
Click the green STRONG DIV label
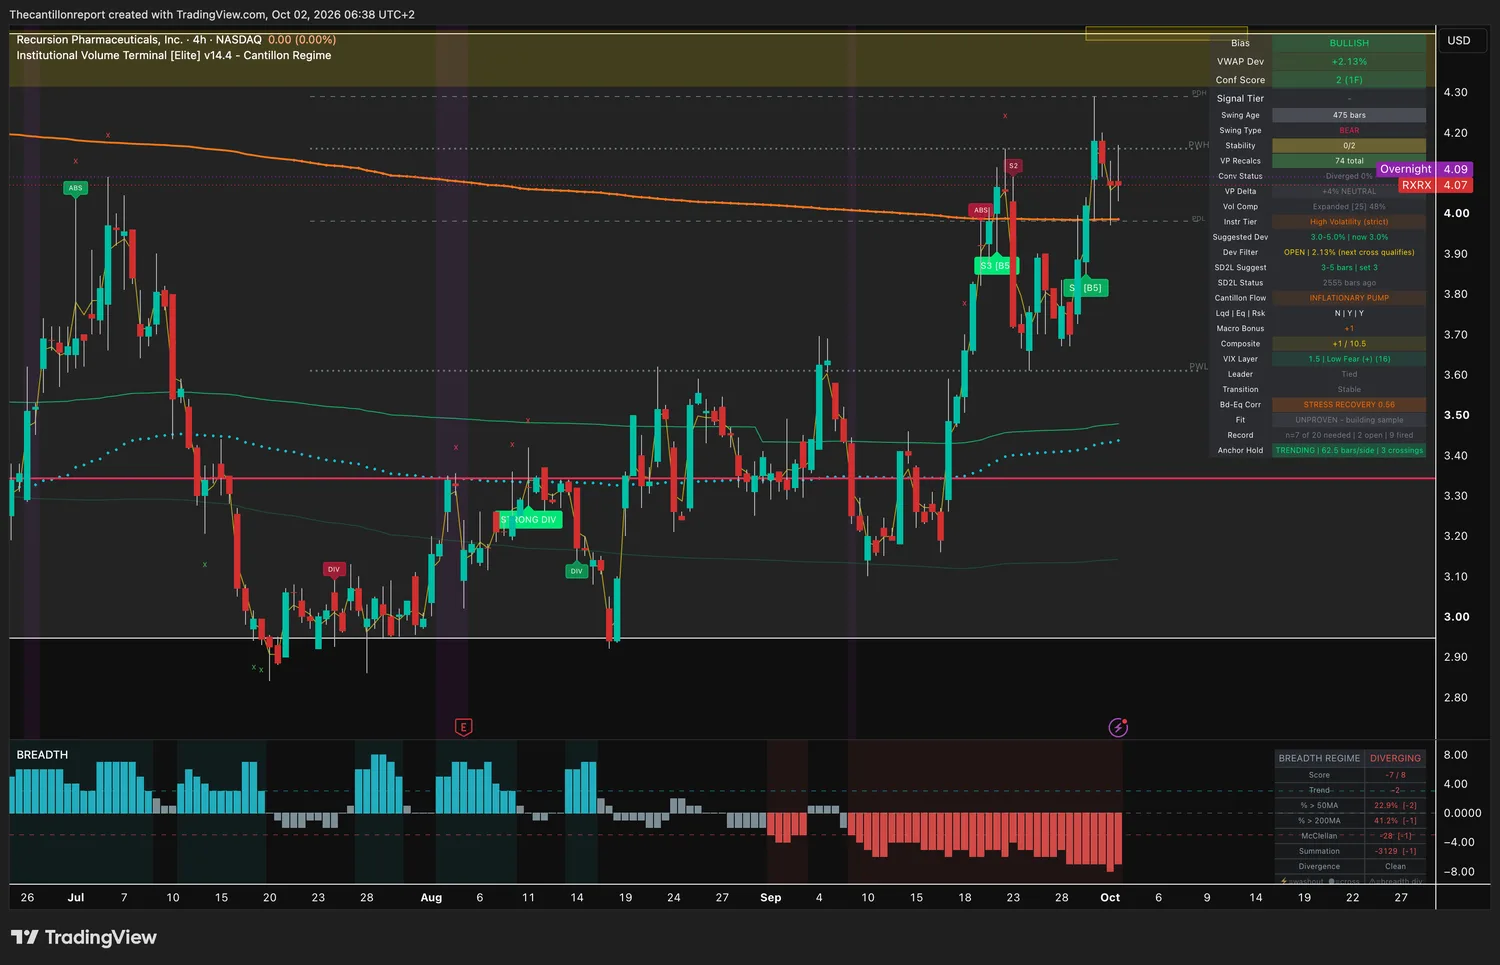point(528,520)
